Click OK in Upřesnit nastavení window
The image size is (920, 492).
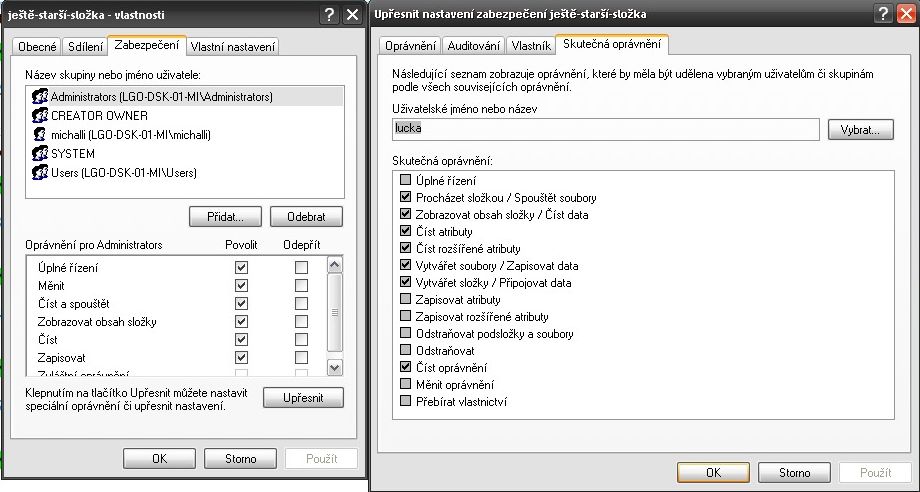(713, 472)
